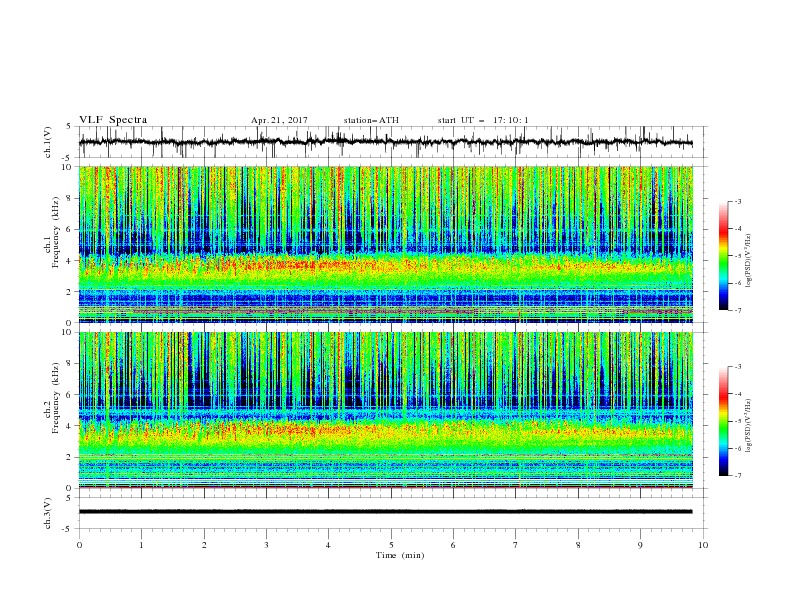This screenshot has width=792, height=612.
Task: Click the "ch.1(V)" waveform axis label
Action: point(48,142)
